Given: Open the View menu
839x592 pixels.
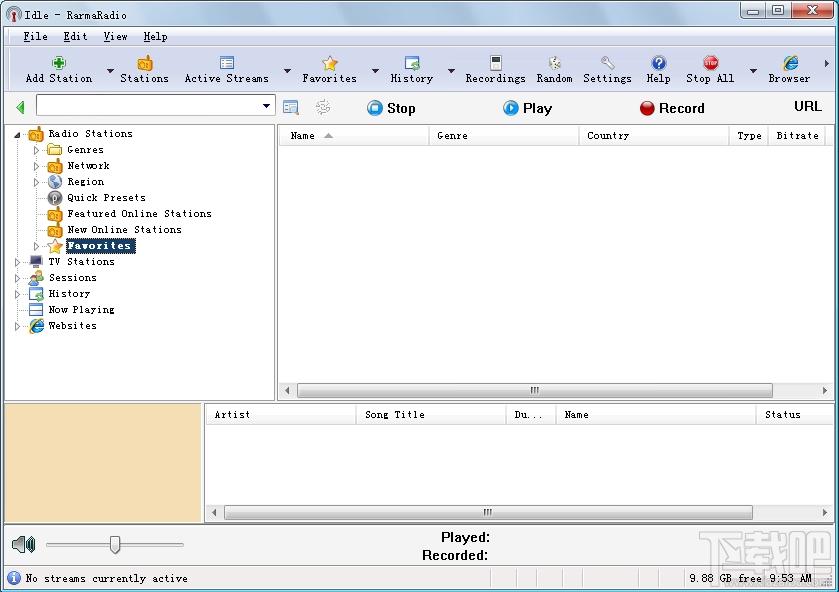Looking at the screenshot, I should tap(115, 36).
